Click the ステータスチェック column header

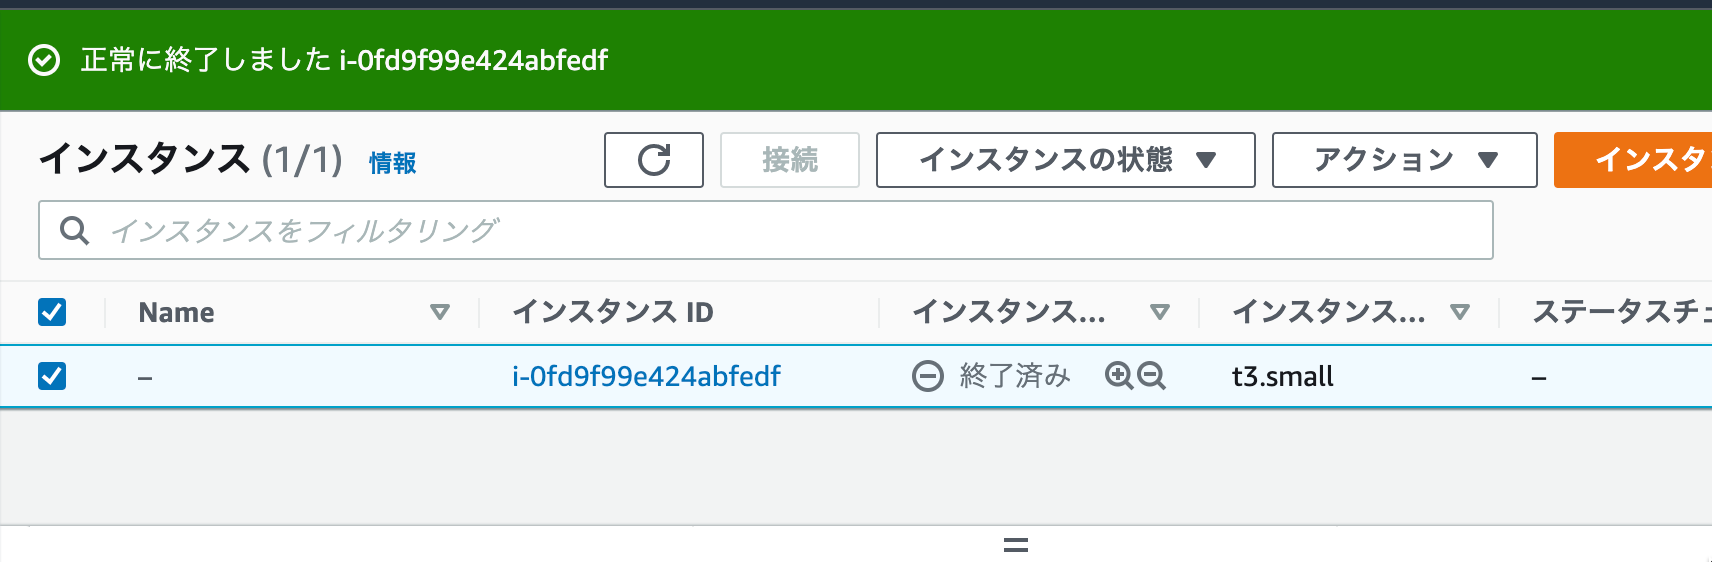1622,312
